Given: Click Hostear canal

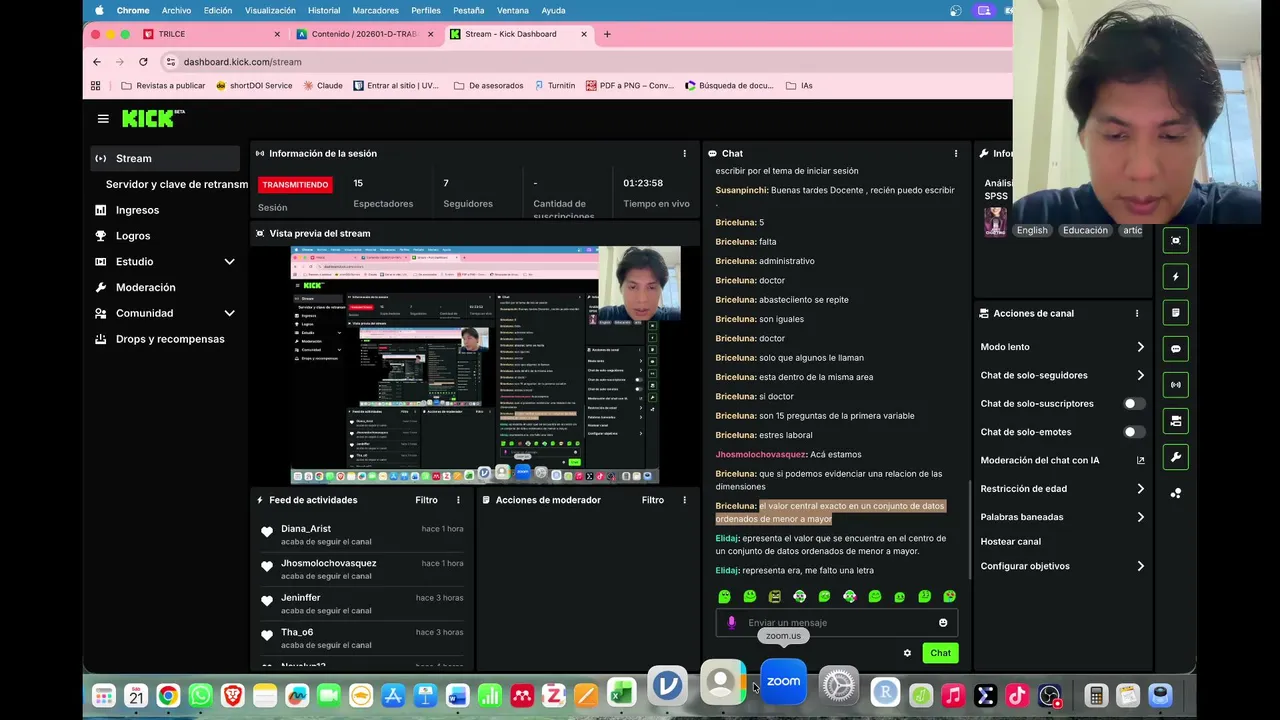Looking at the screenshot, I should pyautogui.click(x=1011, y=541).
